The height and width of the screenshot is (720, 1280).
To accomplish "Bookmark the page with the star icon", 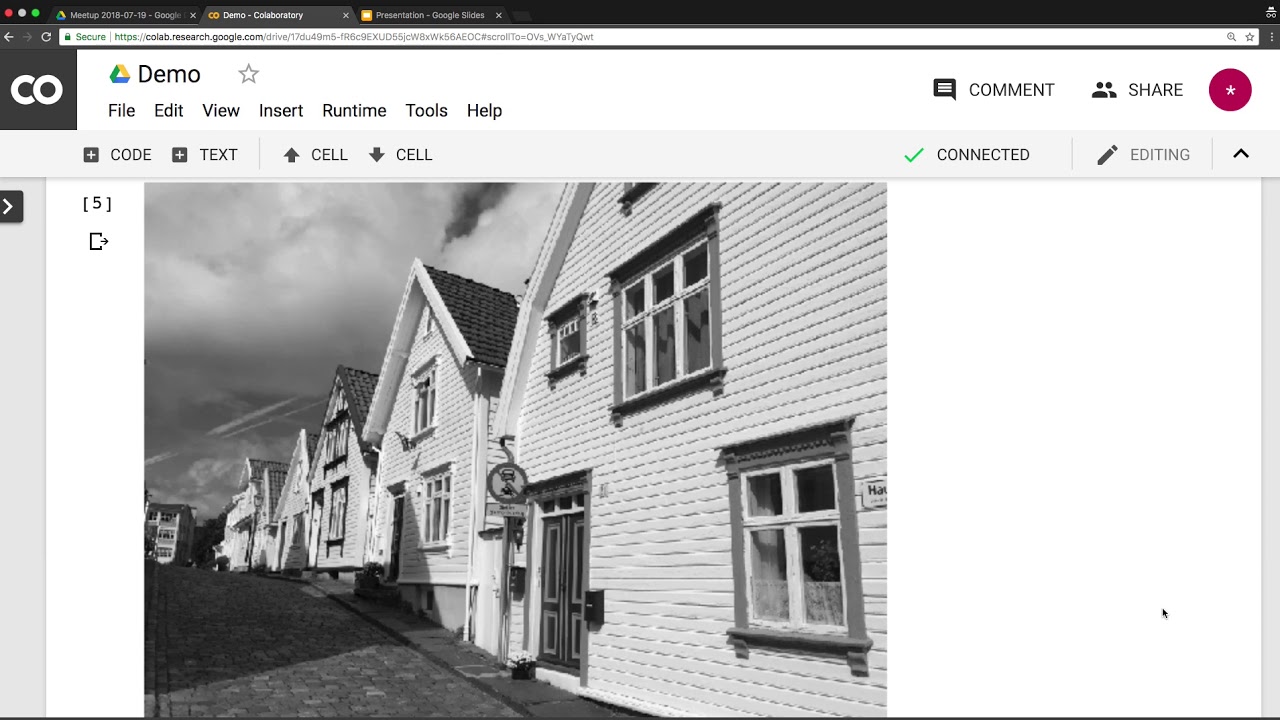I will pos(1249,37).
